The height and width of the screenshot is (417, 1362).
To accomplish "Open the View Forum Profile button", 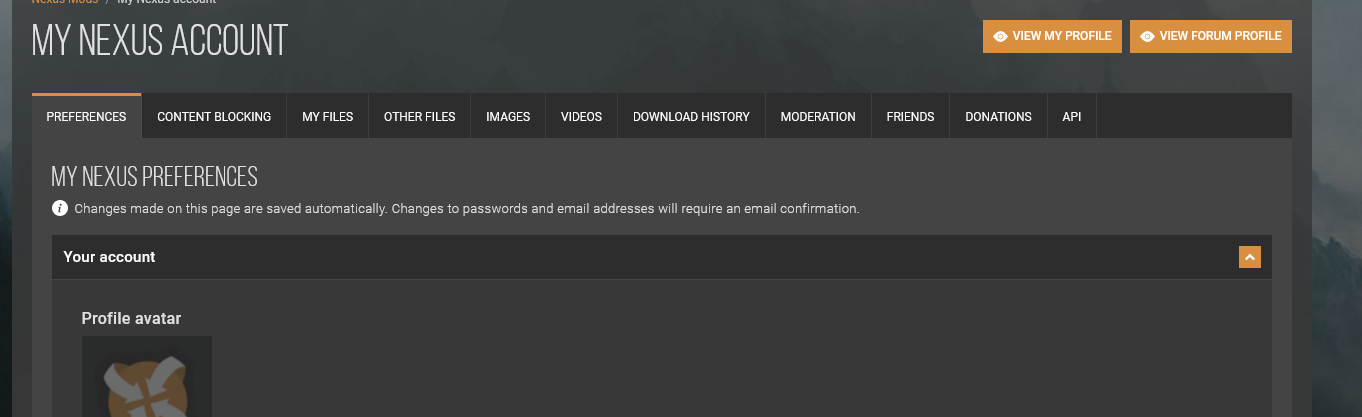I will tap(1211, 36).
